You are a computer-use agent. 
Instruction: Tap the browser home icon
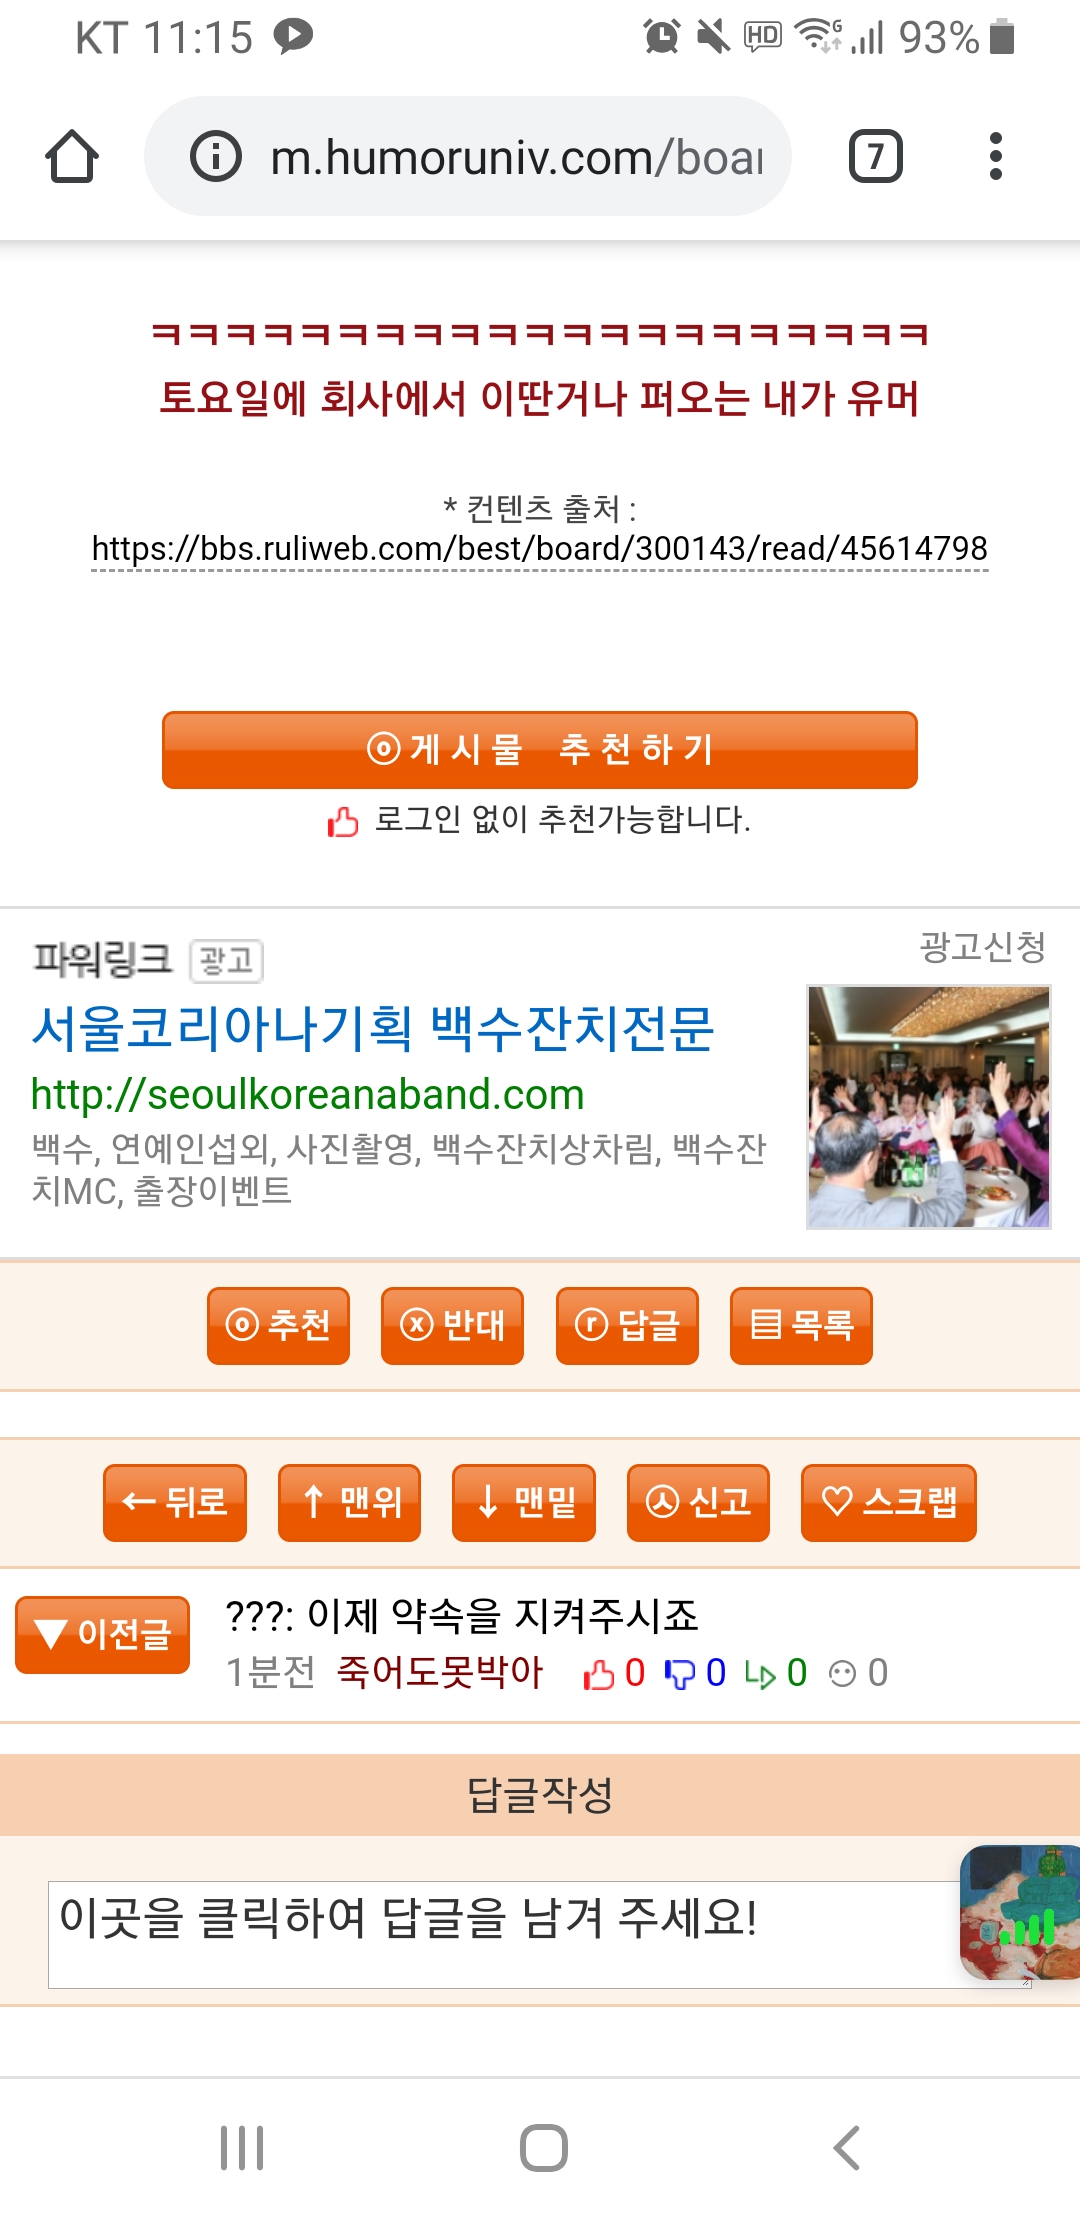tap(72, 157)
